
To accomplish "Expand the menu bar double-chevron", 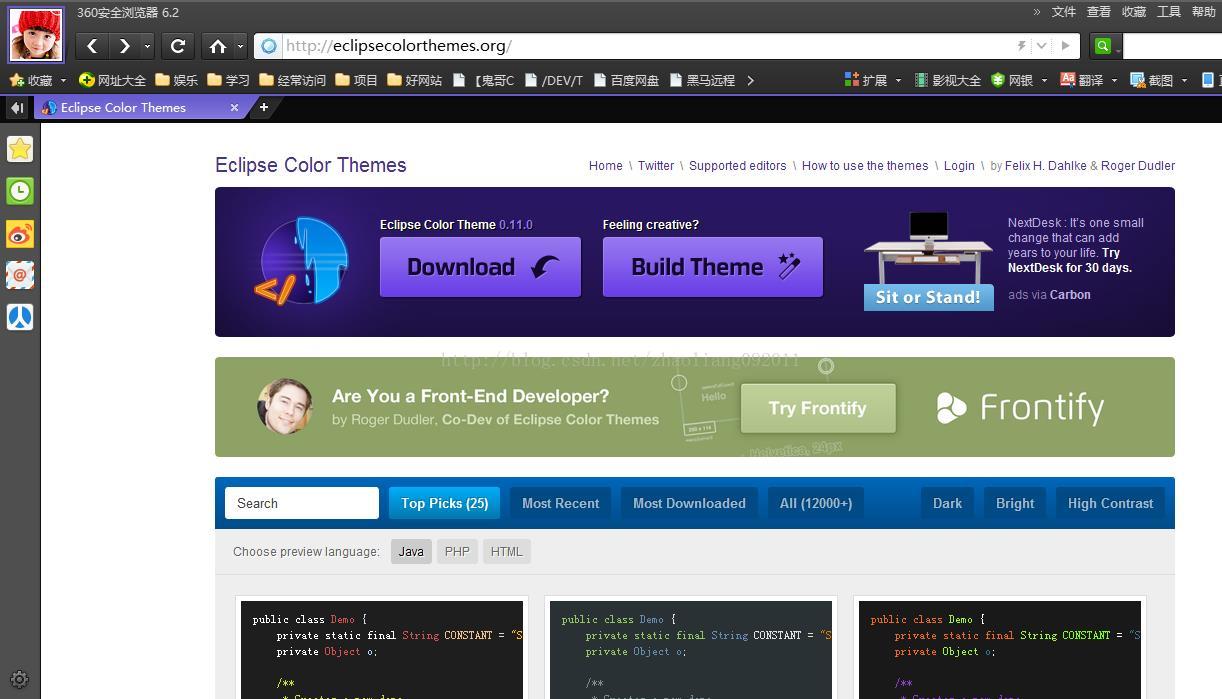I will (1037, 12).
